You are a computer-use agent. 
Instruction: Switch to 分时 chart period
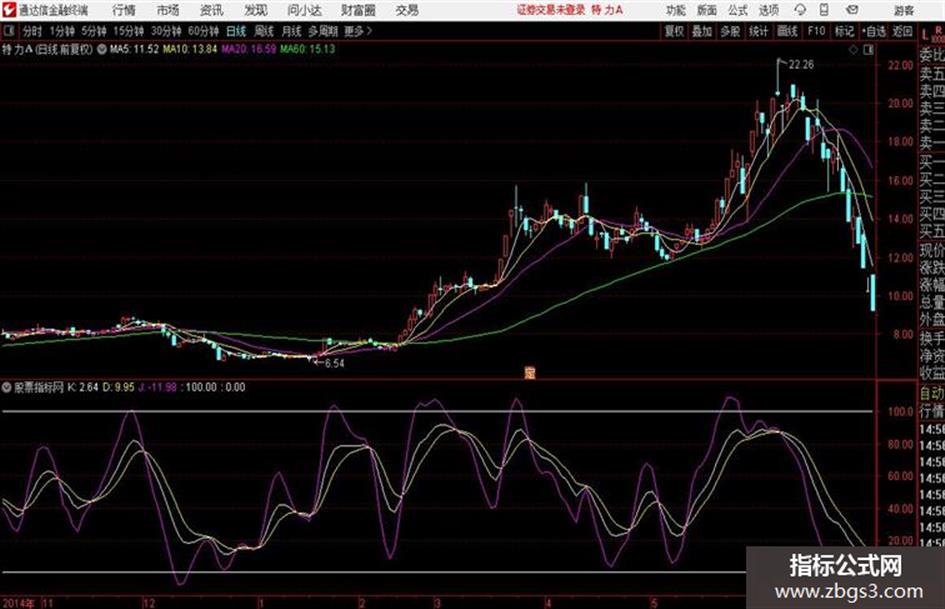tap(32, 31)
